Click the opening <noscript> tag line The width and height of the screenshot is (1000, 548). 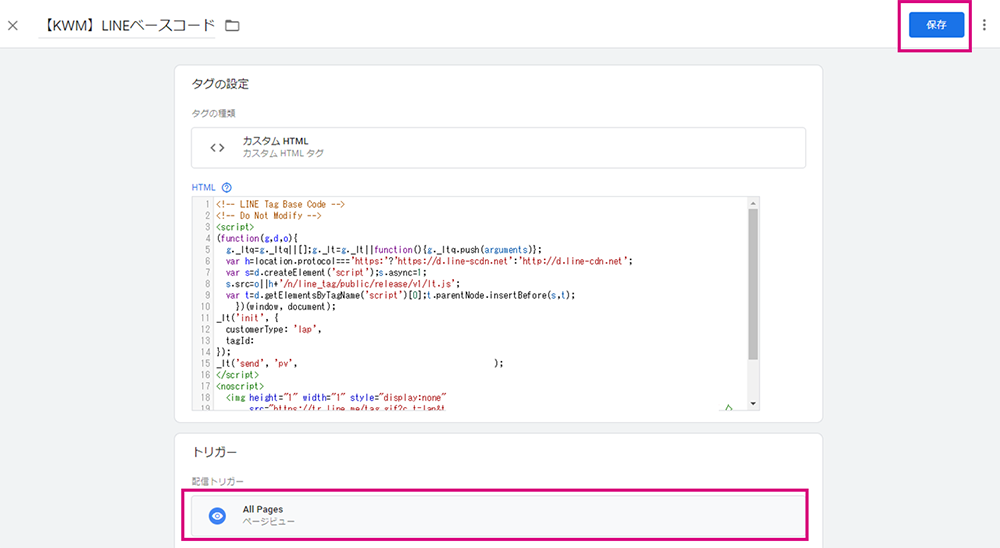tap(240, 386)
